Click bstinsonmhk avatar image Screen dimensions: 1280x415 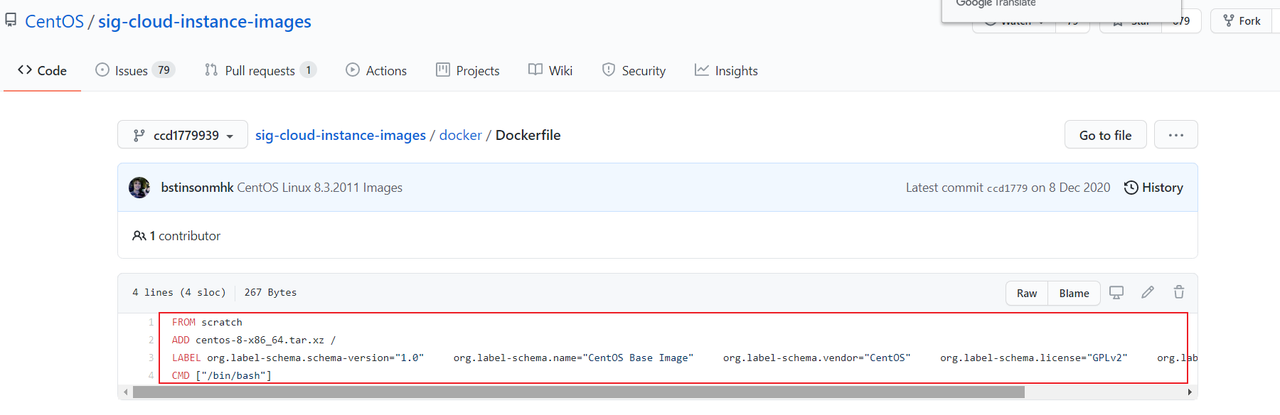(x=140, y=188)
